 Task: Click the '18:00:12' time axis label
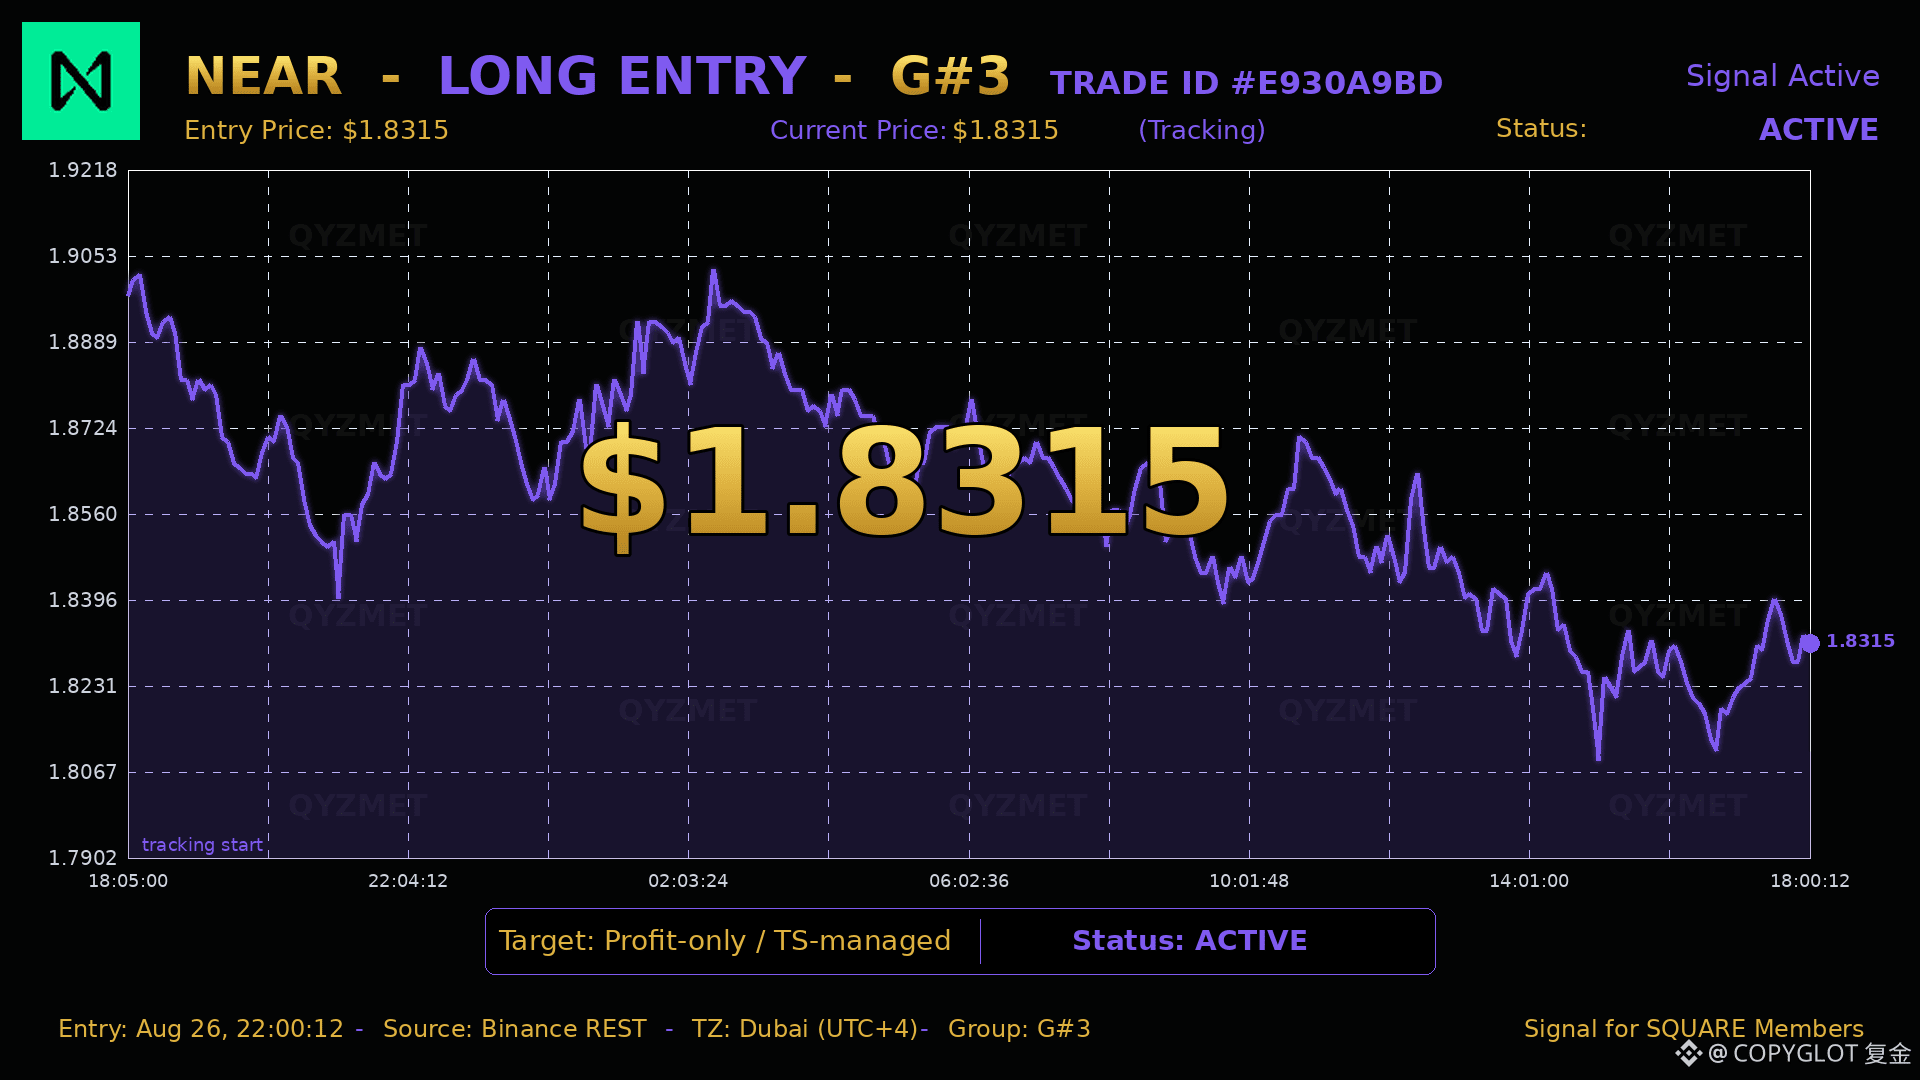1810,881
